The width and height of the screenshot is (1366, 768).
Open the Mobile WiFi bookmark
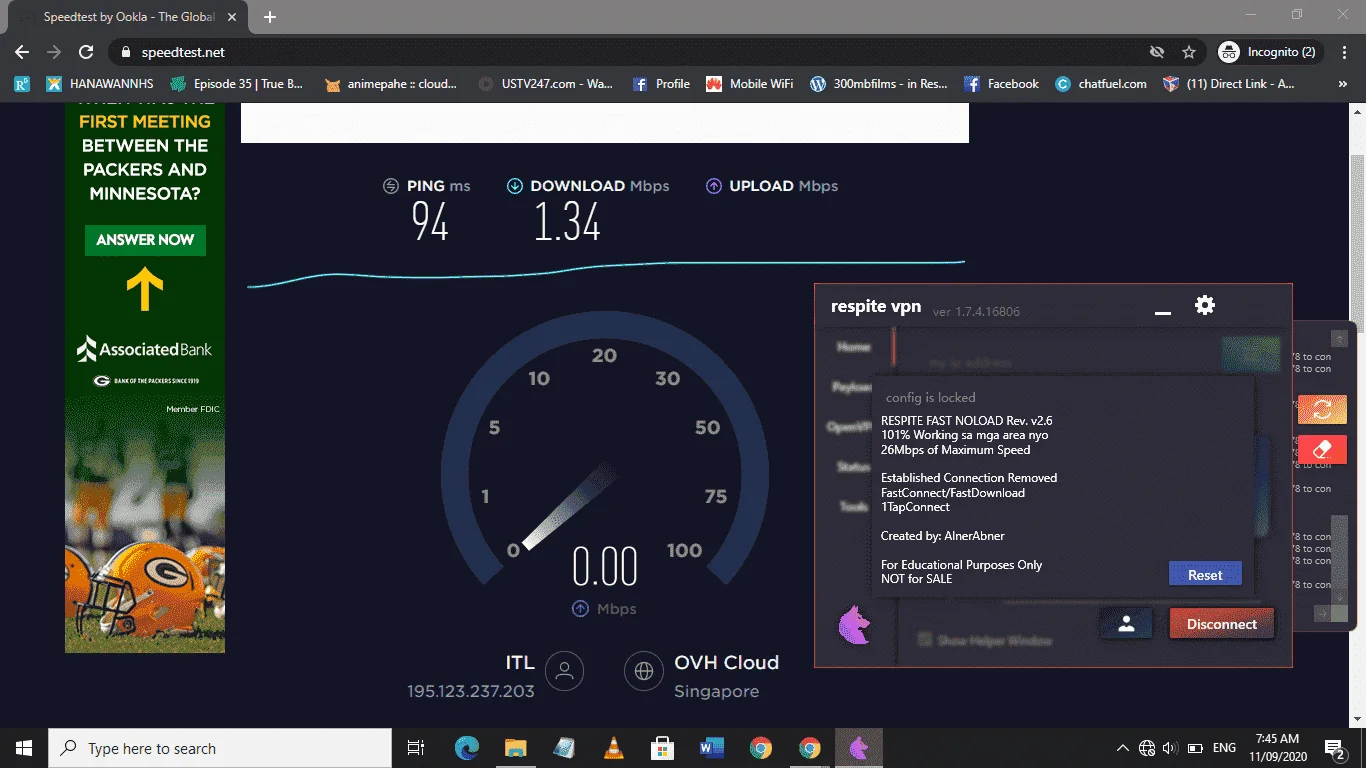coord(750,84)
